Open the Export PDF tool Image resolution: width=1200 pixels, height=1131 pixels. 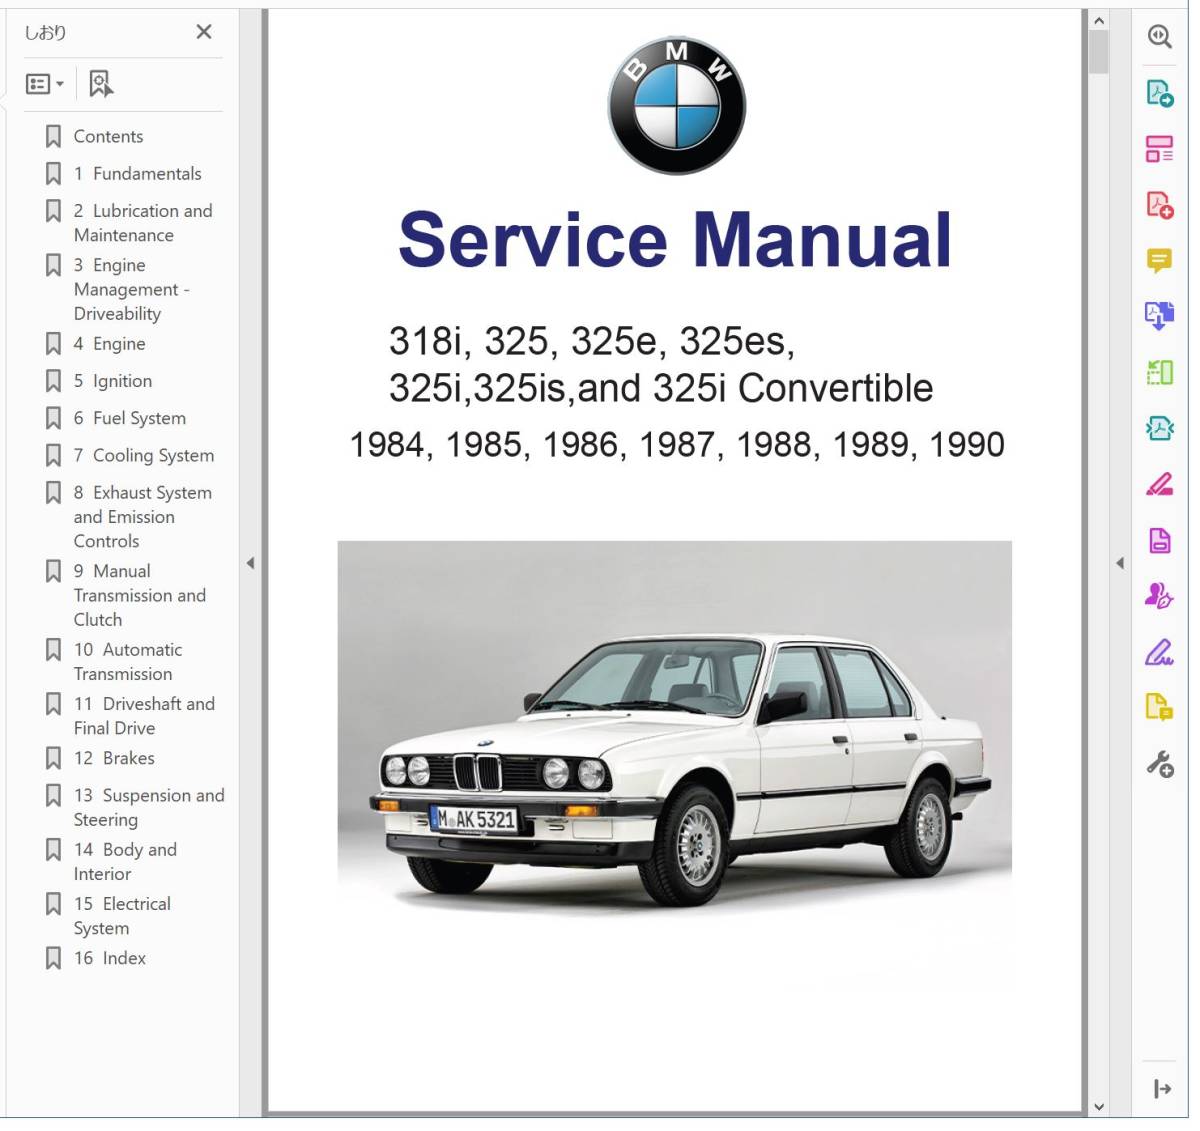tap(1160, 94)
